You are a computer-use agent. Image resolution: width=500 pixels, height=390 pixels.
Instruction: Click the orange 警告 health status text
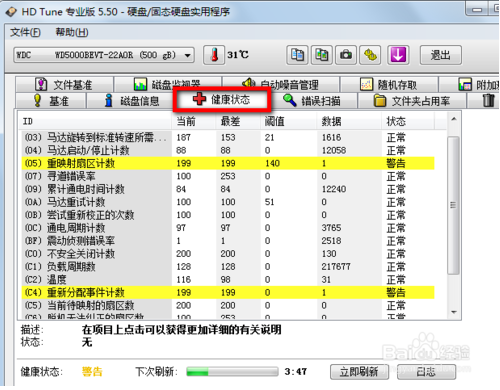click(92, 372)
